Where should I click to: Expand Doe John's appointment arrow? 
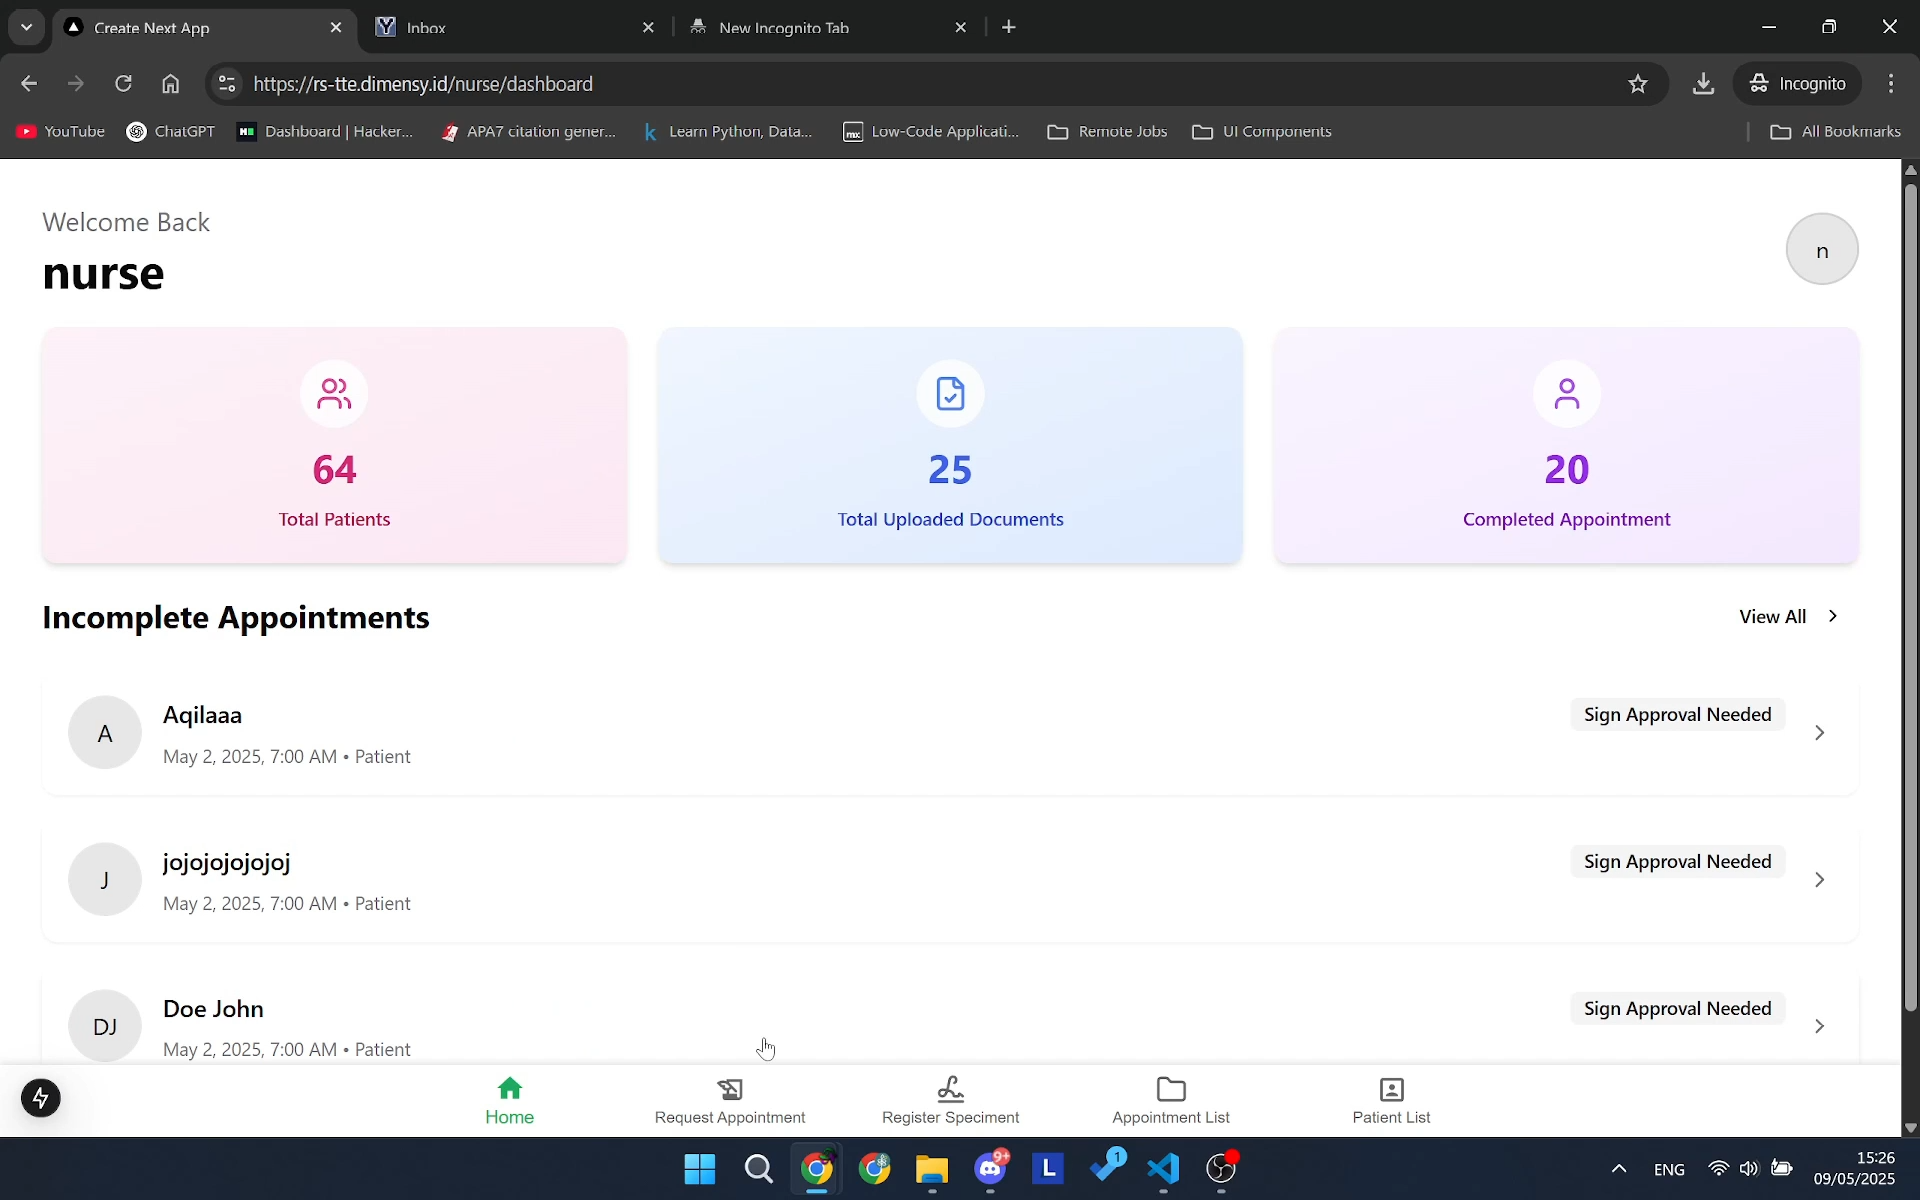tap(1819, 1025)
